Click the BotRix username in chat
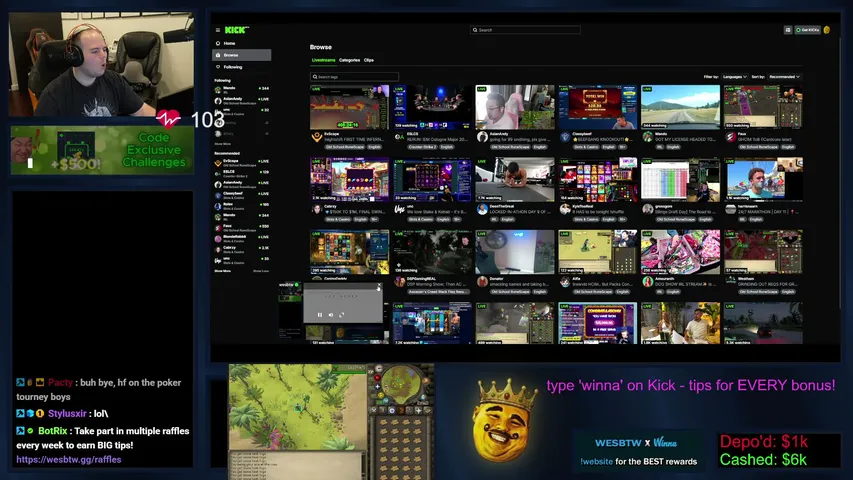The height and width of the screenshot is (480, 853). 53,431
